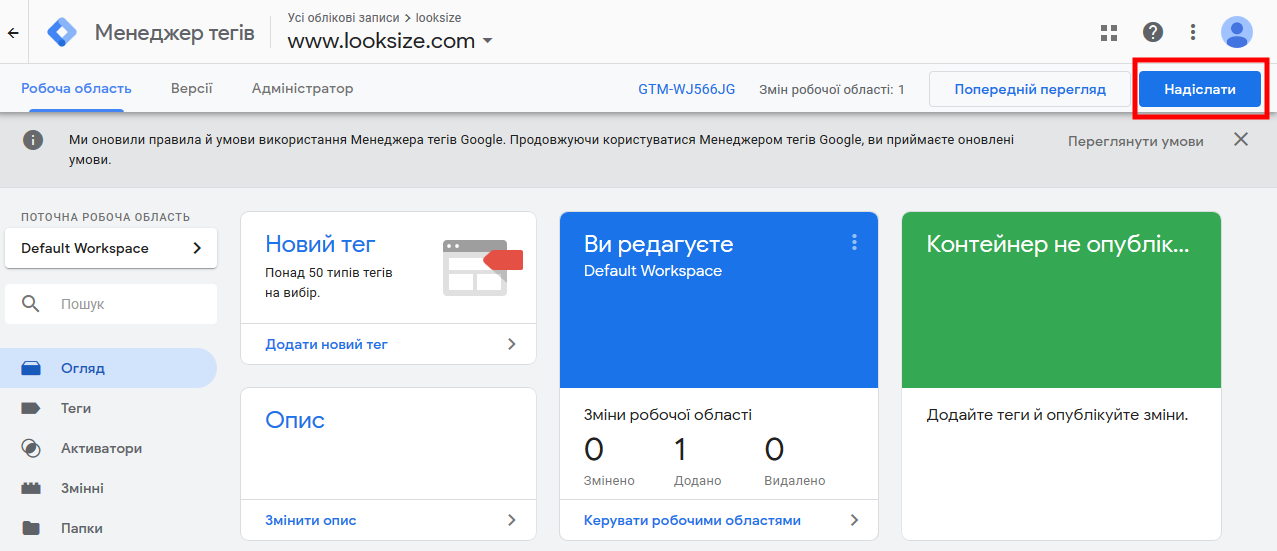This screenshot has width=1277, height=551.
Task: Click the Контейнер не опублік... heading
Action: [x=1058, y=244]
